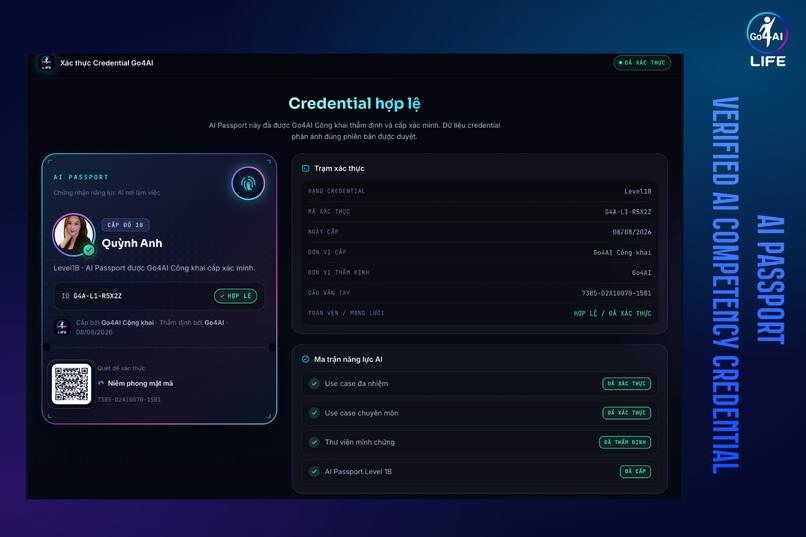
Task: Click the name 'Quỳnh Anh' on the card
Action: point(132,243)
